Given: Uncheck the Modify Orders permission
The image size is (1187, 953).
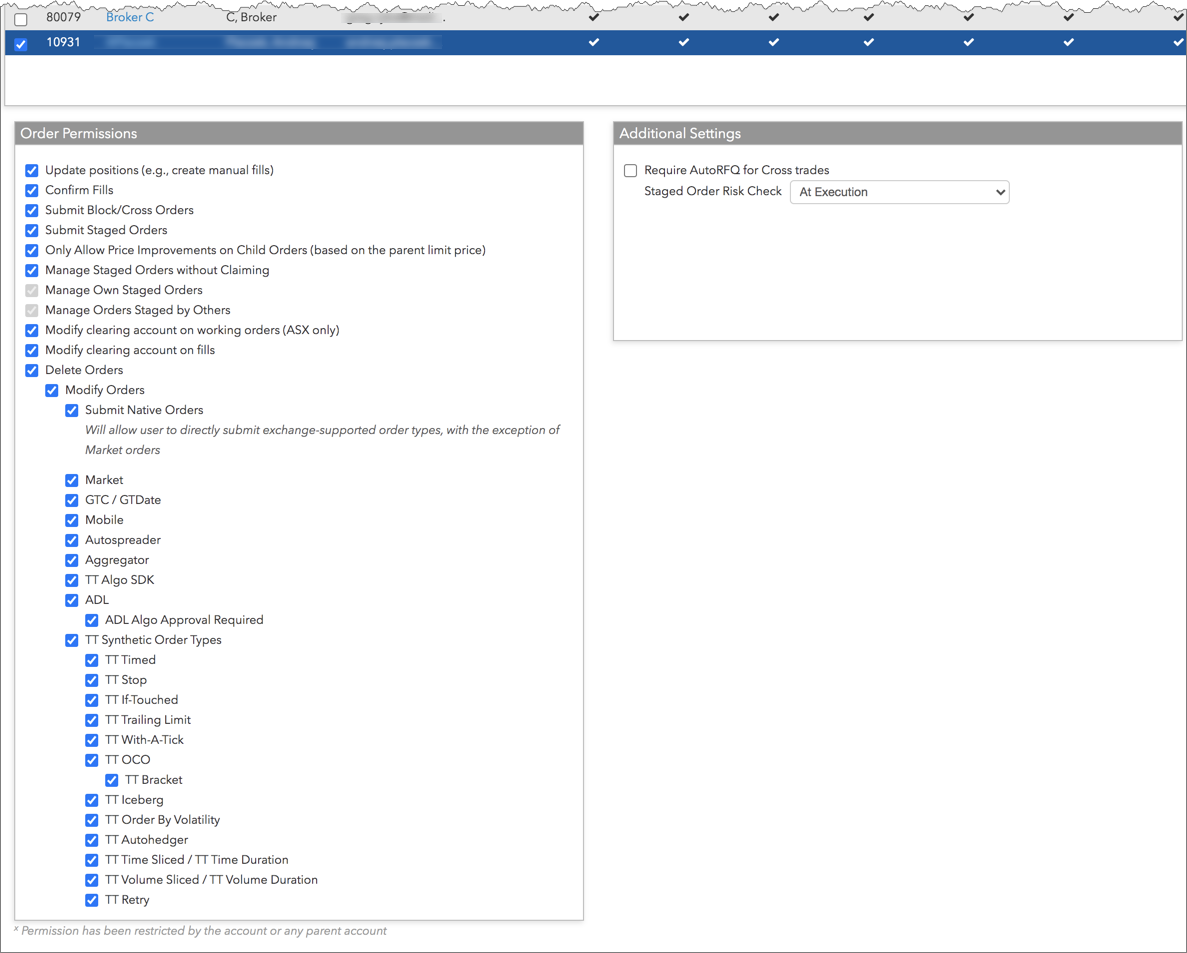Looking at the screenshot, I should [x=52, y=391].
